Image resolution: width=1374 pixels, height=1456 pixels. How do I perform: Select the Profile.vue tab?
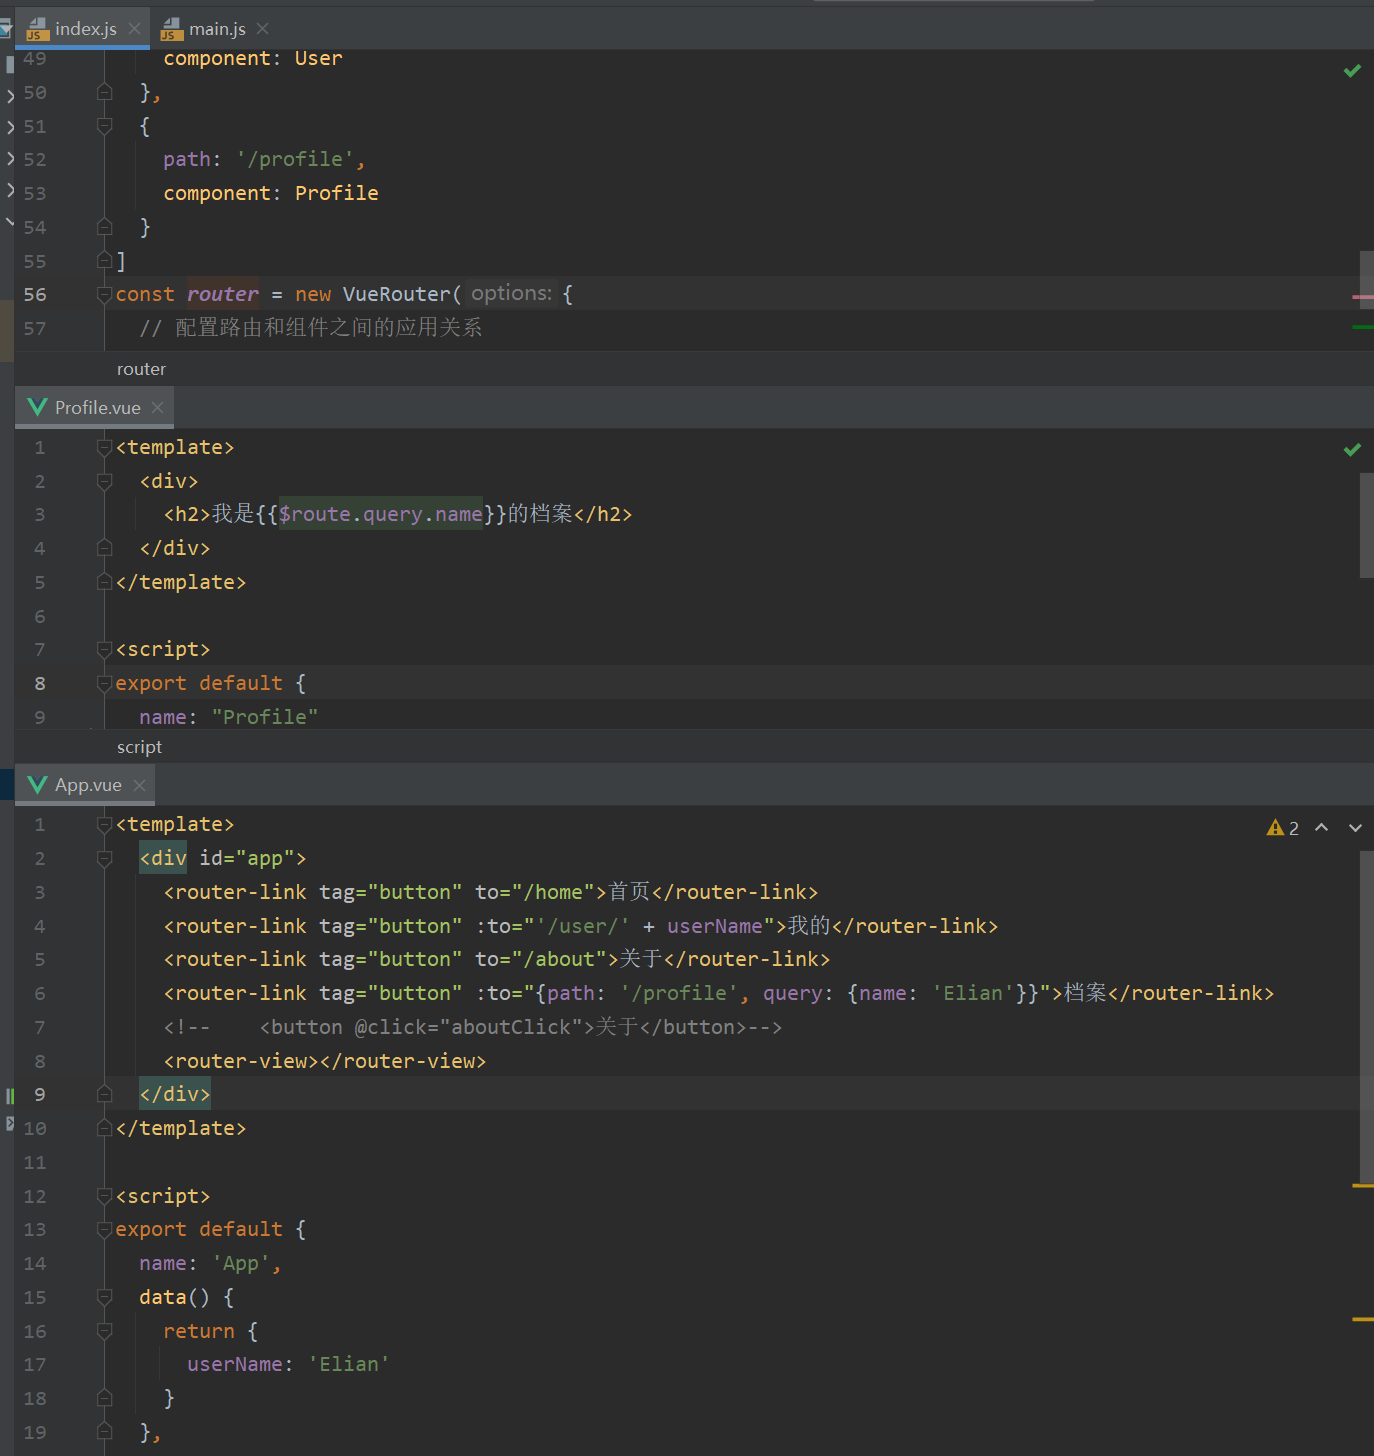coord(97,408)
